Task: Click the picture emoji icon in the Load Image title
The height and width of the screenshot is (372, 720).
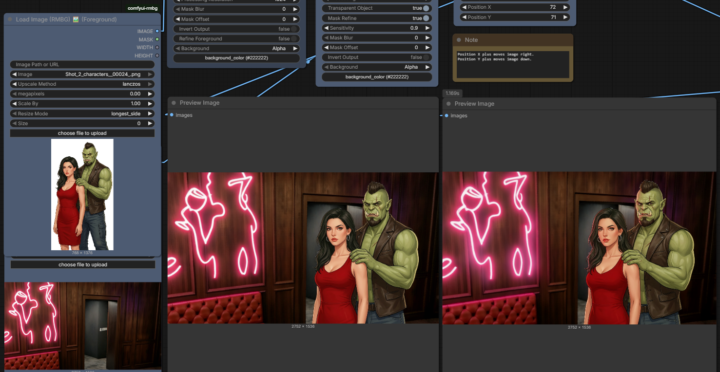Action: (75, 19)
